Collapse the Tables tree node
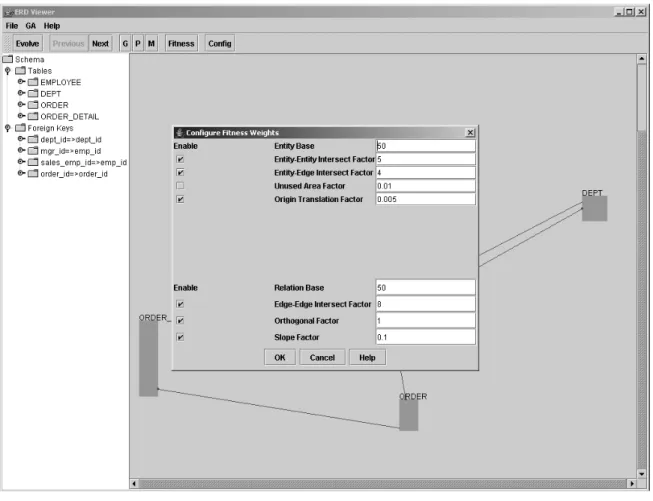 tap(7, 71)
